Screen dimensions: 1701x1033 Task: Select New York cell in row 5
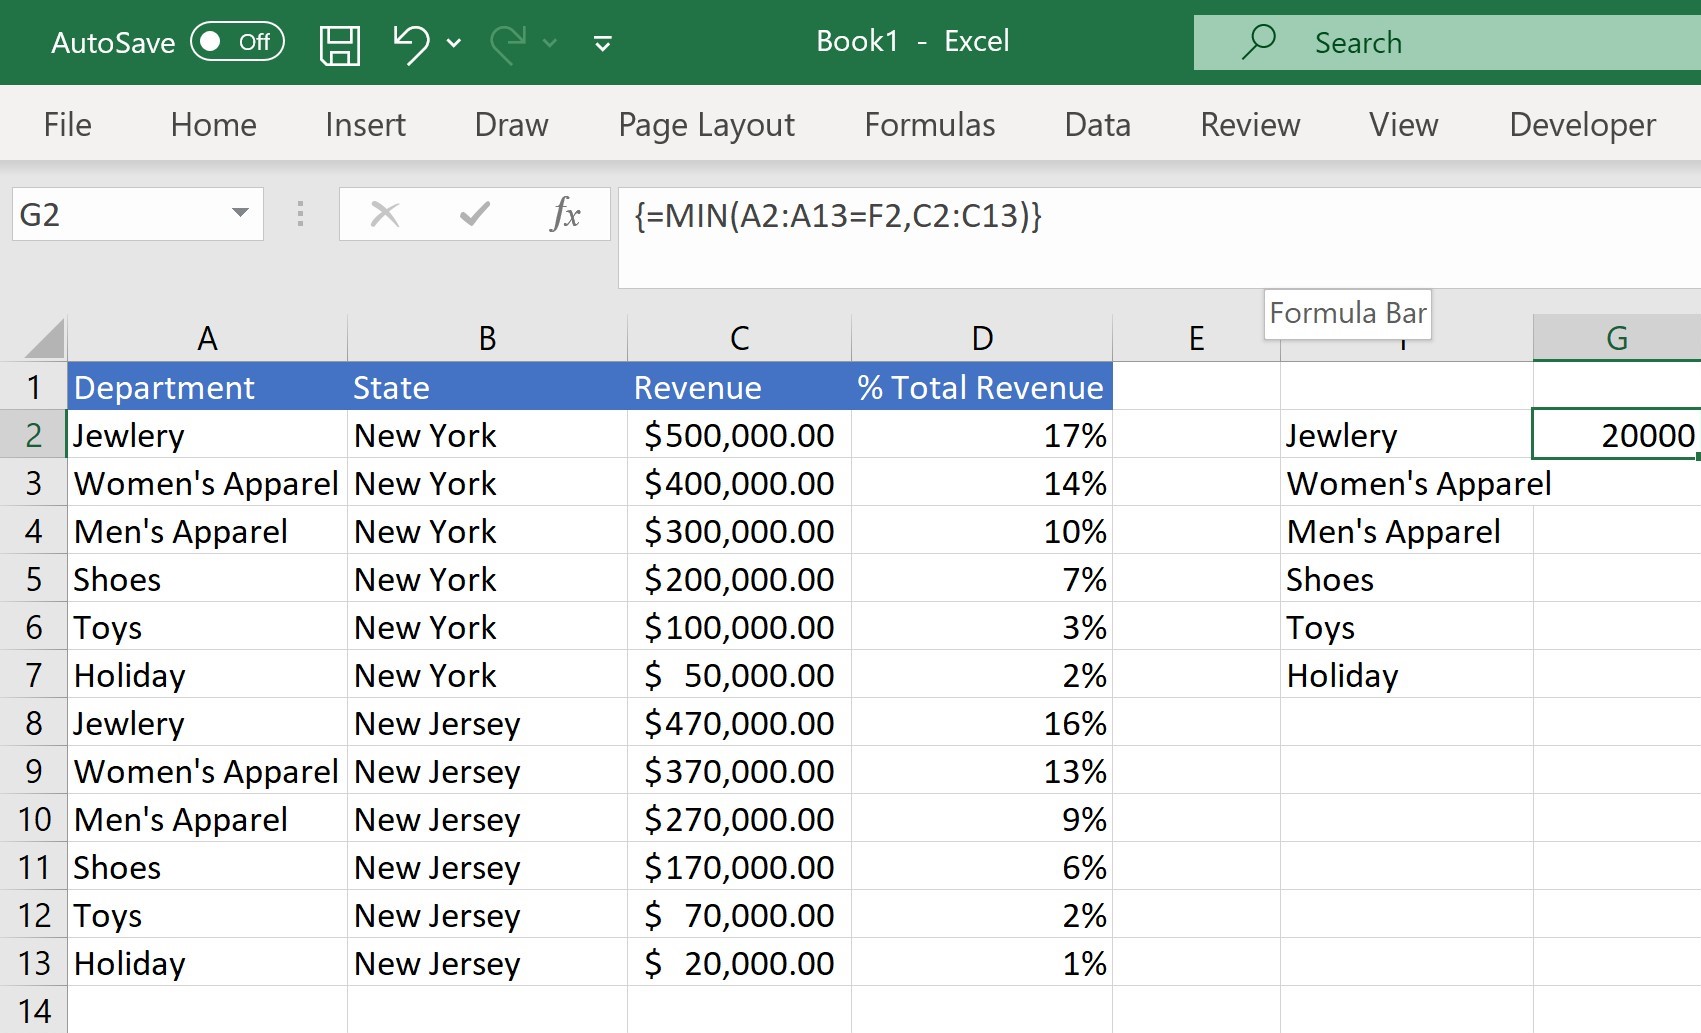[487, 579]
